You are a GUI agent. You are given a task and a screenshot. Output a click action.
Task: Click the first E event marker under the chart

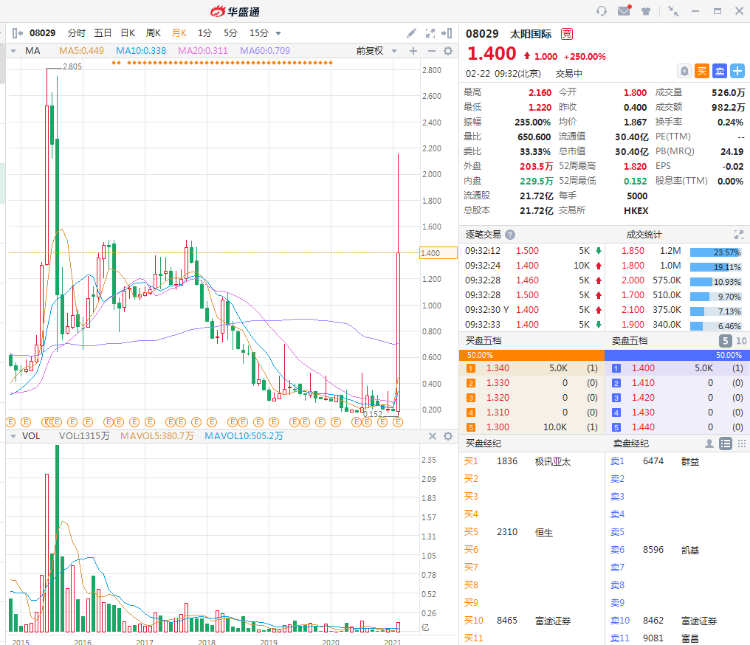pyautogui.click(x=11, y=422)
